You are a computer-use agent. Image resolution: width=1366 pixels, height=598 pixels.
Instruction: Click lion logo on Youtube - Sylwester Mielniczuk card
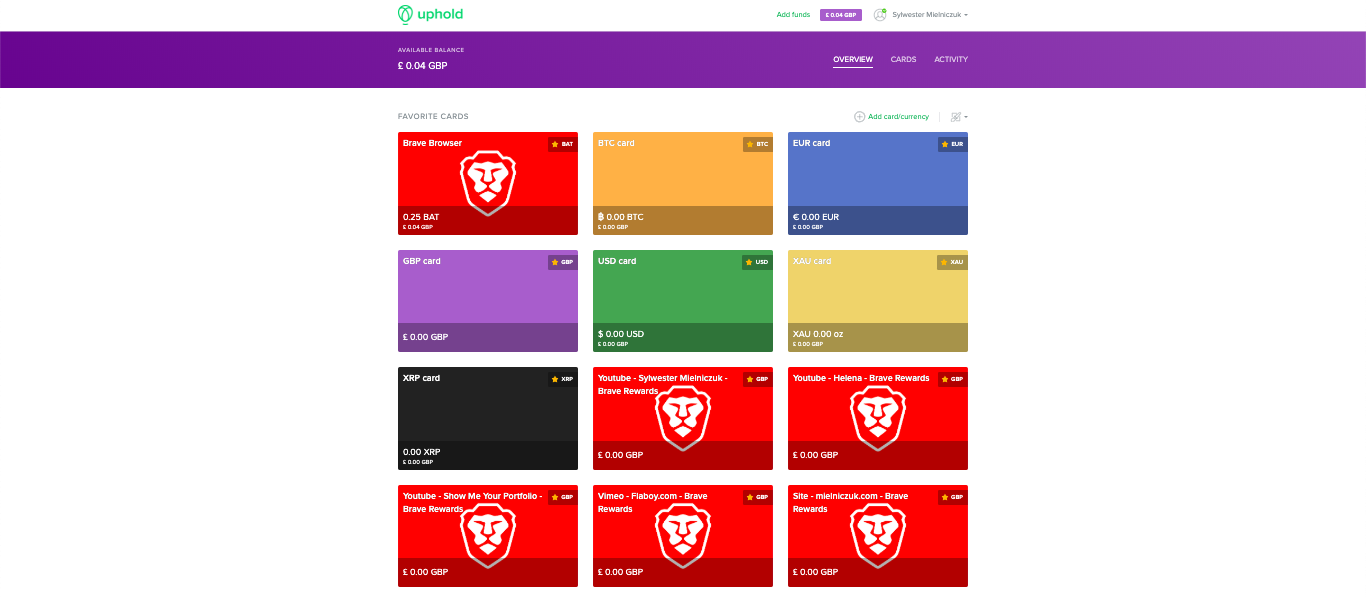[683, 419]
